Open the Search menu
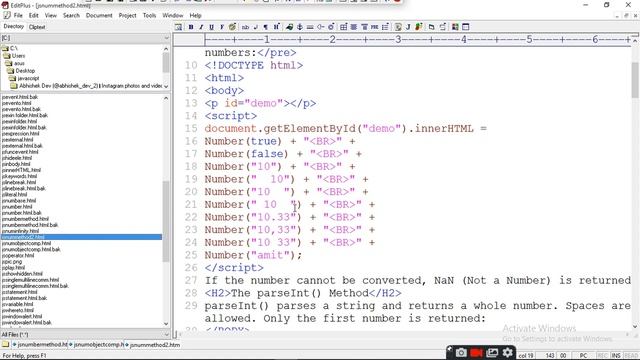Screen dimensions: 640x360 click(x=71, y=15)
